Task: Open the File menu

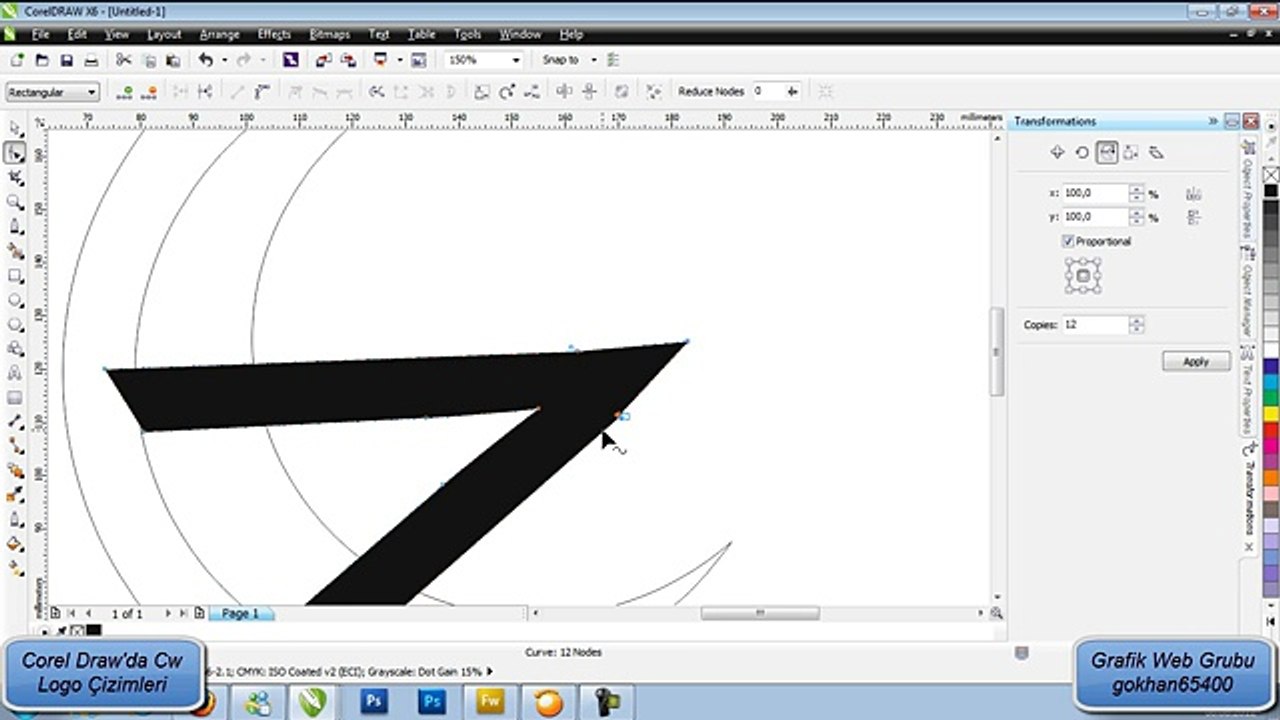Action: click(40, 34)
